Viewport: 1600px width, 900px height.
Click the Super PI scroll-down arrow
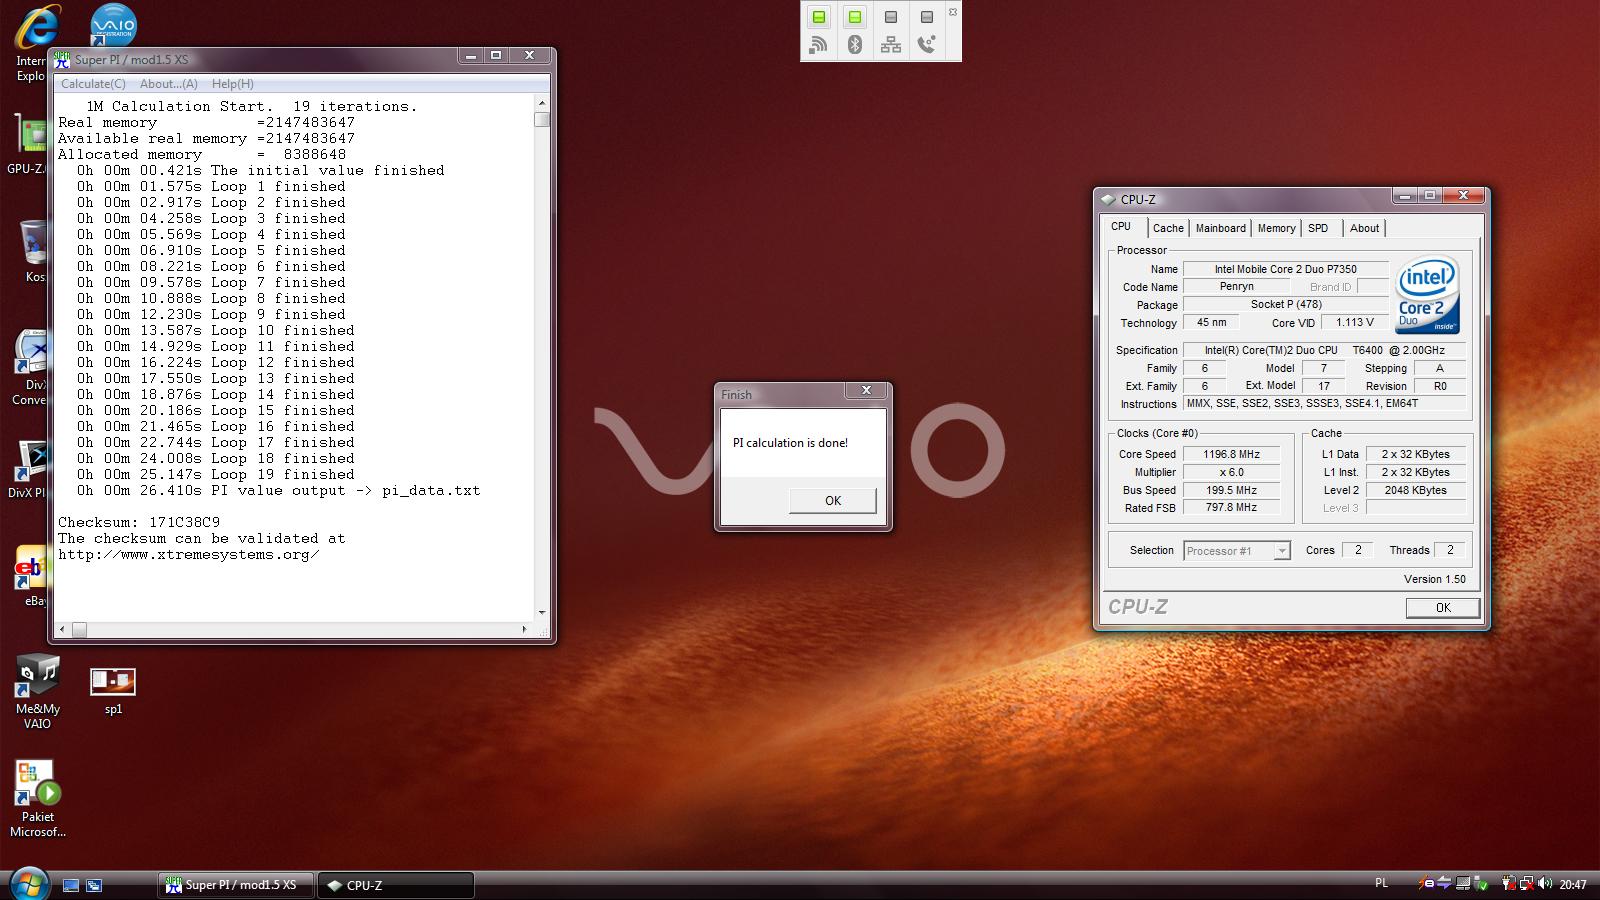click(x=542, y=613)
